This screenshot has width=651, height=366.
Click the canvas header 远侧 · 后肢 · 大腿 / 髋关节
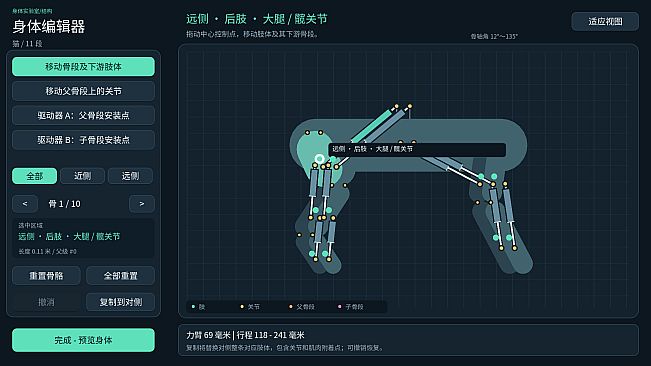click(x=257, y=19)
